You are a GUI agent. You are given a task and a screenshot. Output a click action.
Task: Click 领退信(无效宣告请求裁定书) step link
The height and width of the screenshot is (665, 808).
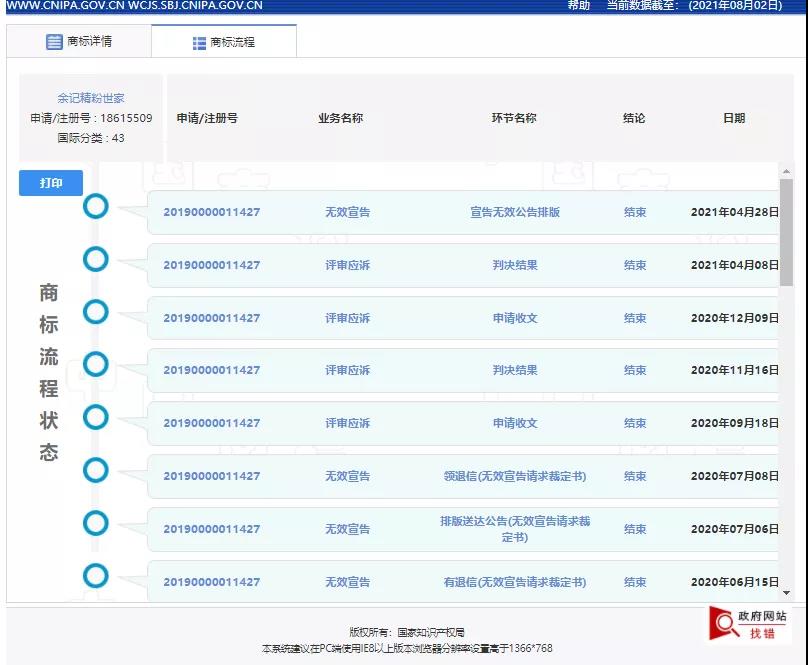[515, 476]
